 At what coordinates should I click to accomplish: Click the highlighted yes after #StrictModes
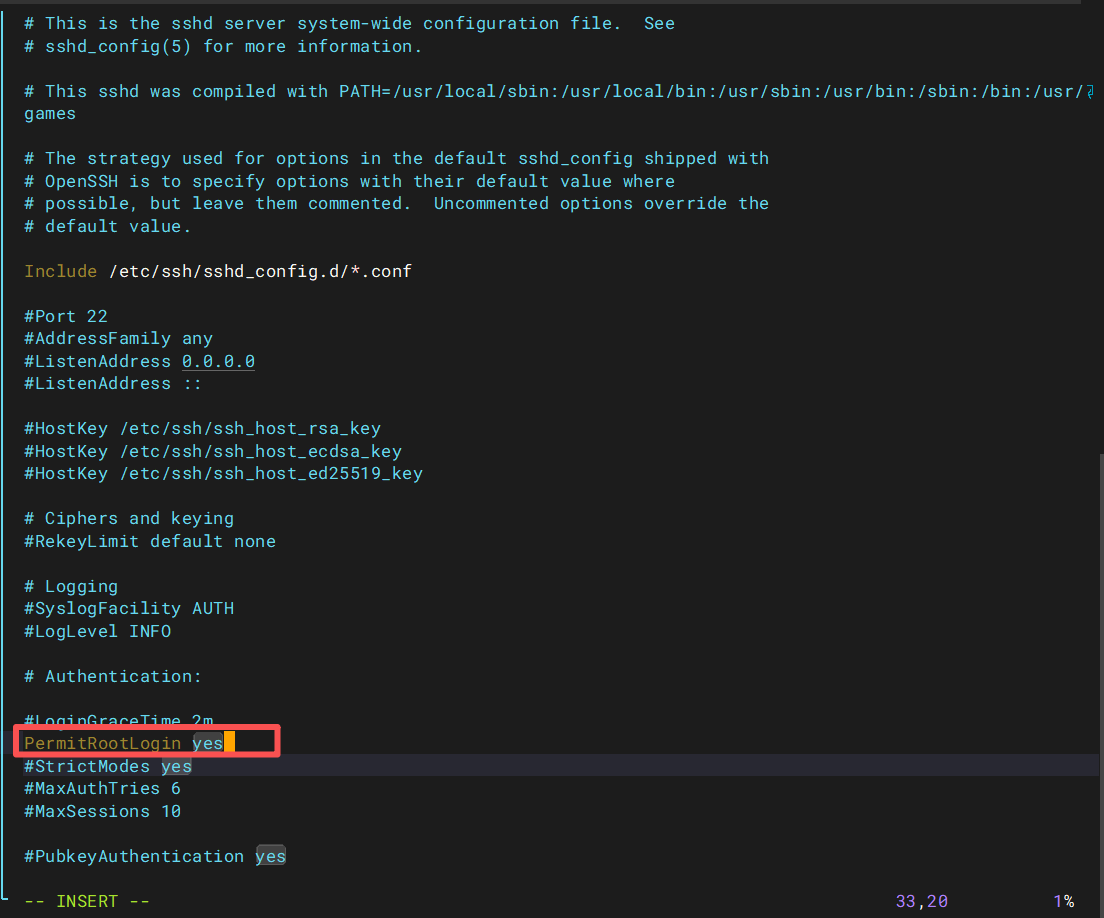pyautogui.click(x=176, y=766)
